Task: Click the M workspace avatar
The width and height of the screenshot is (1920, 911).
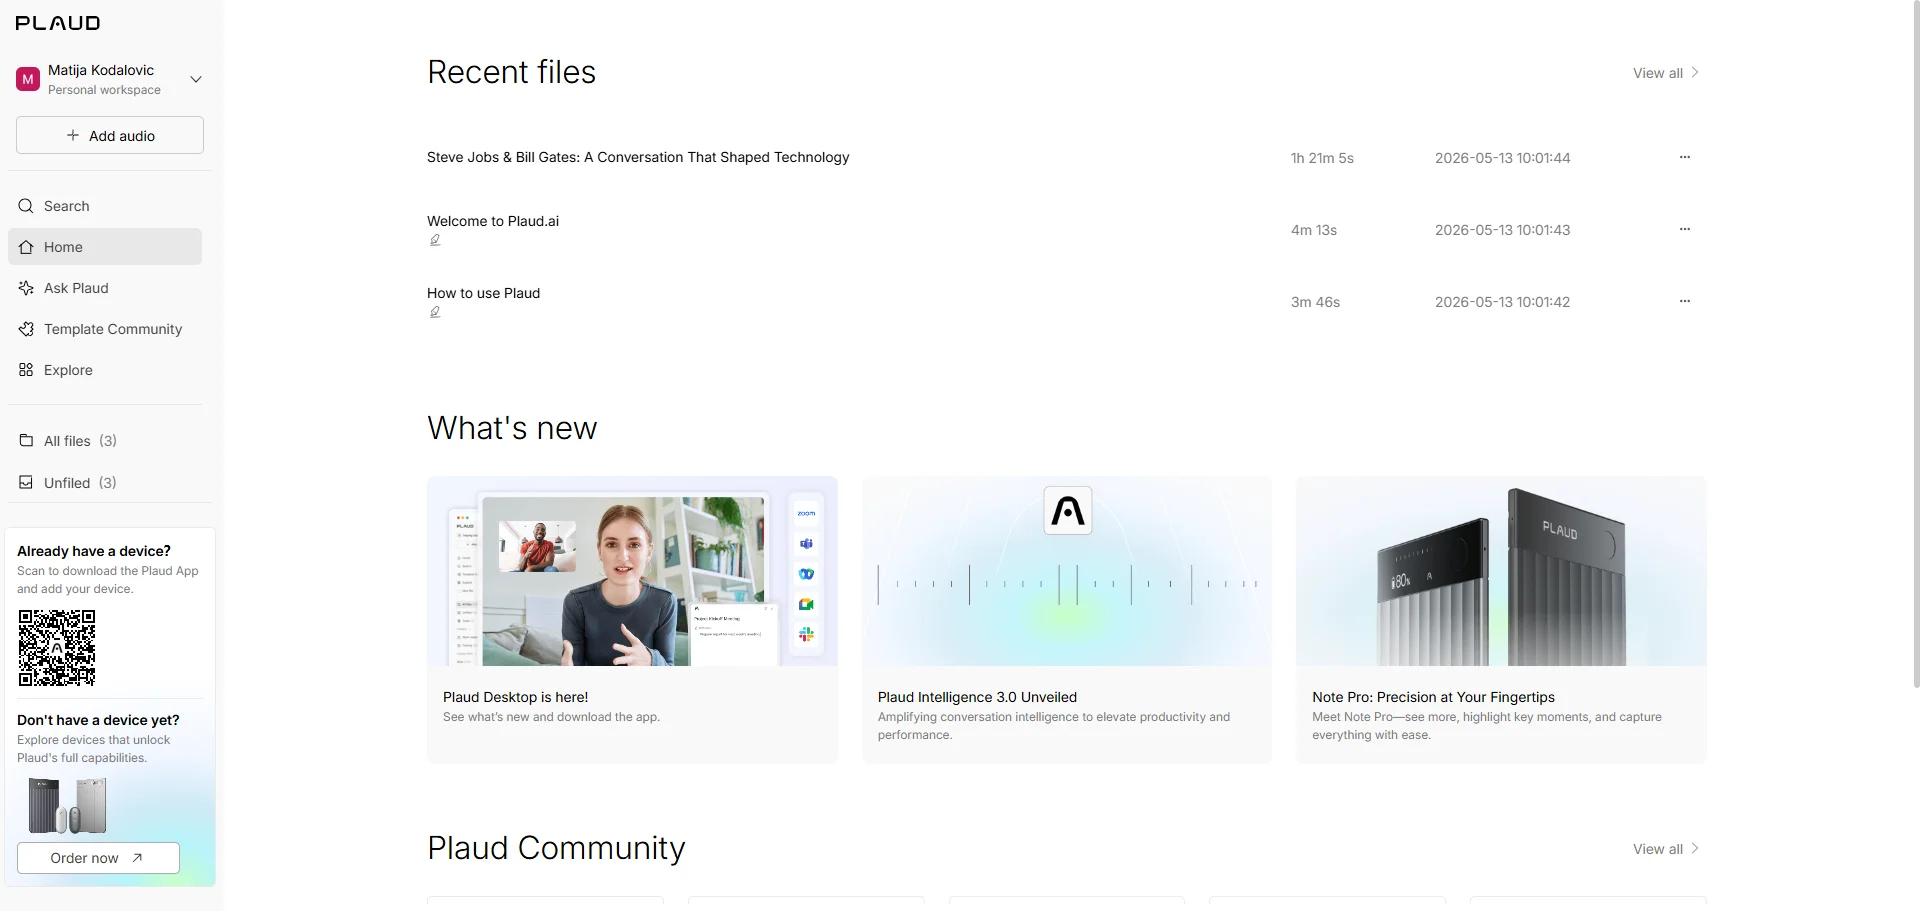Action: [28, 79]
